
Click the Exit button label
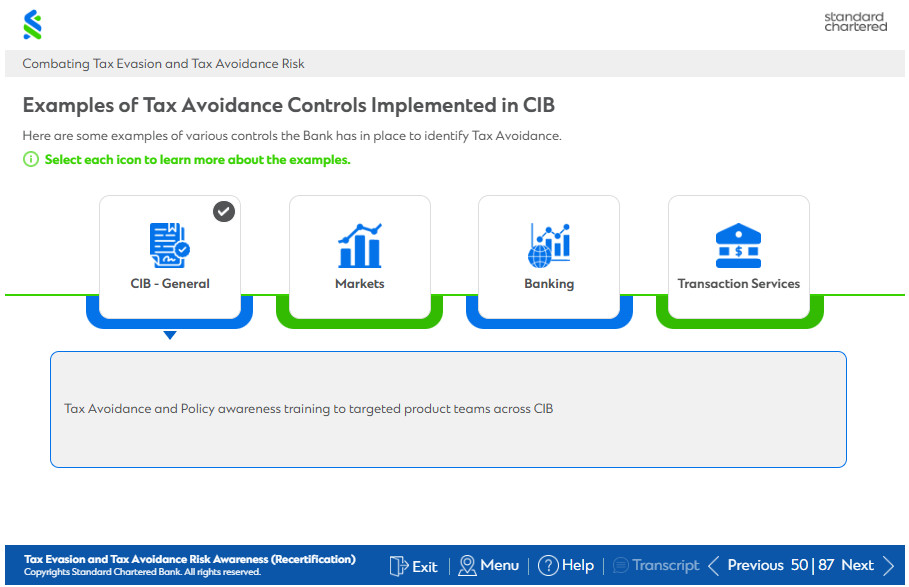tap(425, 566)
